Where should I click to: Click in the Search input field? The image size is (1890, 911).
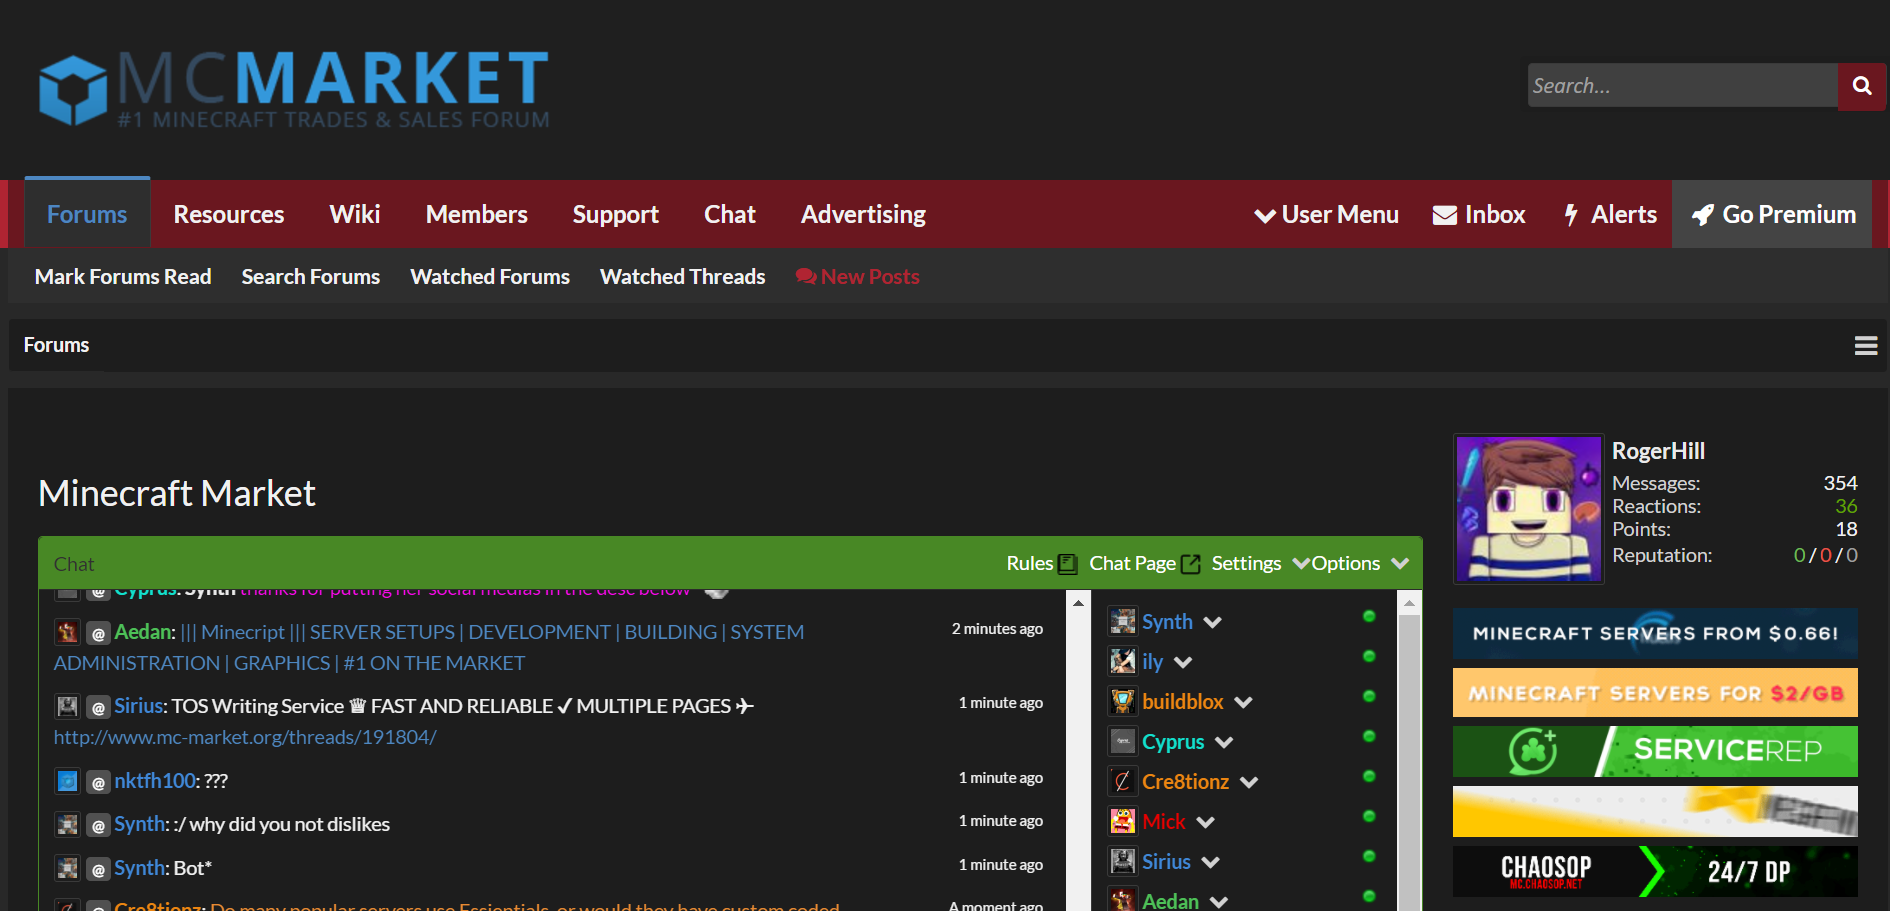[x=1682, y=86]
